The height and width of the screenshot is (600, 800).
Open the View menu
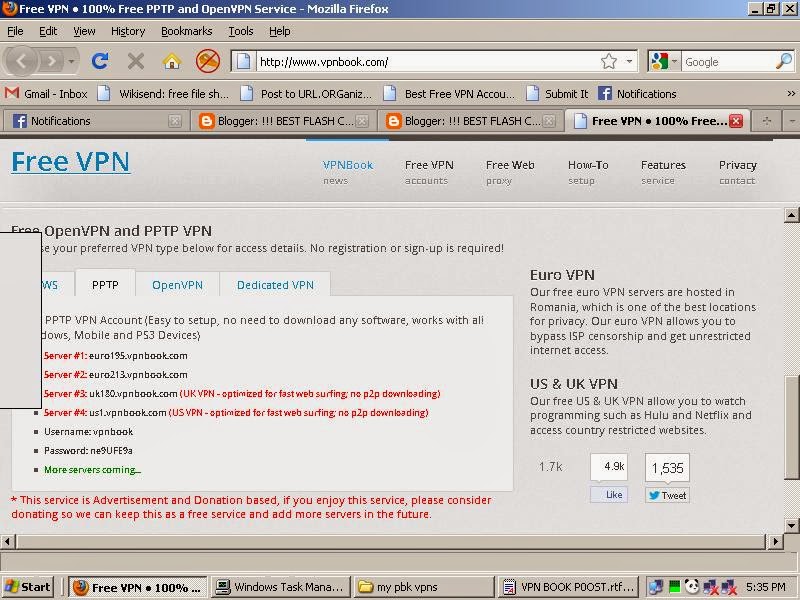[84, 31]
